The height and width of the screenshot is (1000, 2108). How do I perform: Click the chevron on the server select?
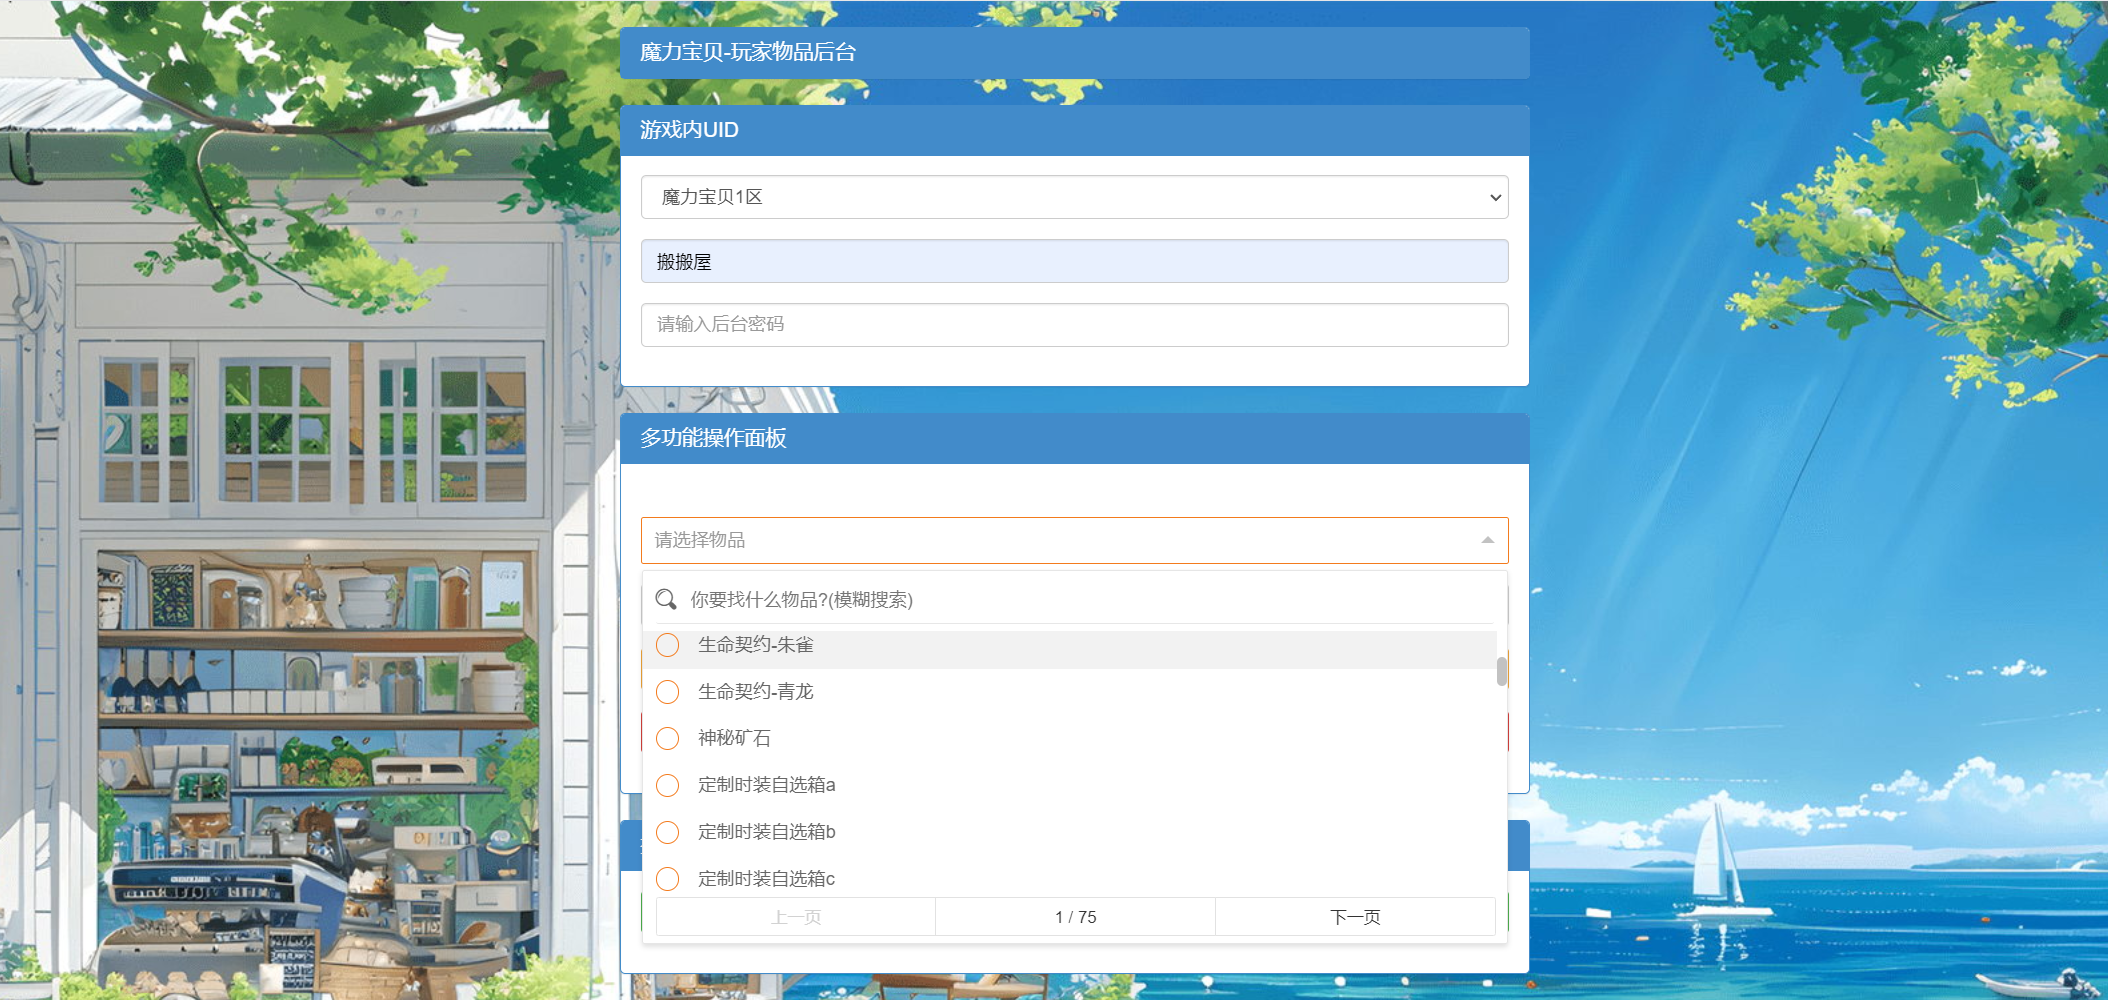(x=1495, y=198)
